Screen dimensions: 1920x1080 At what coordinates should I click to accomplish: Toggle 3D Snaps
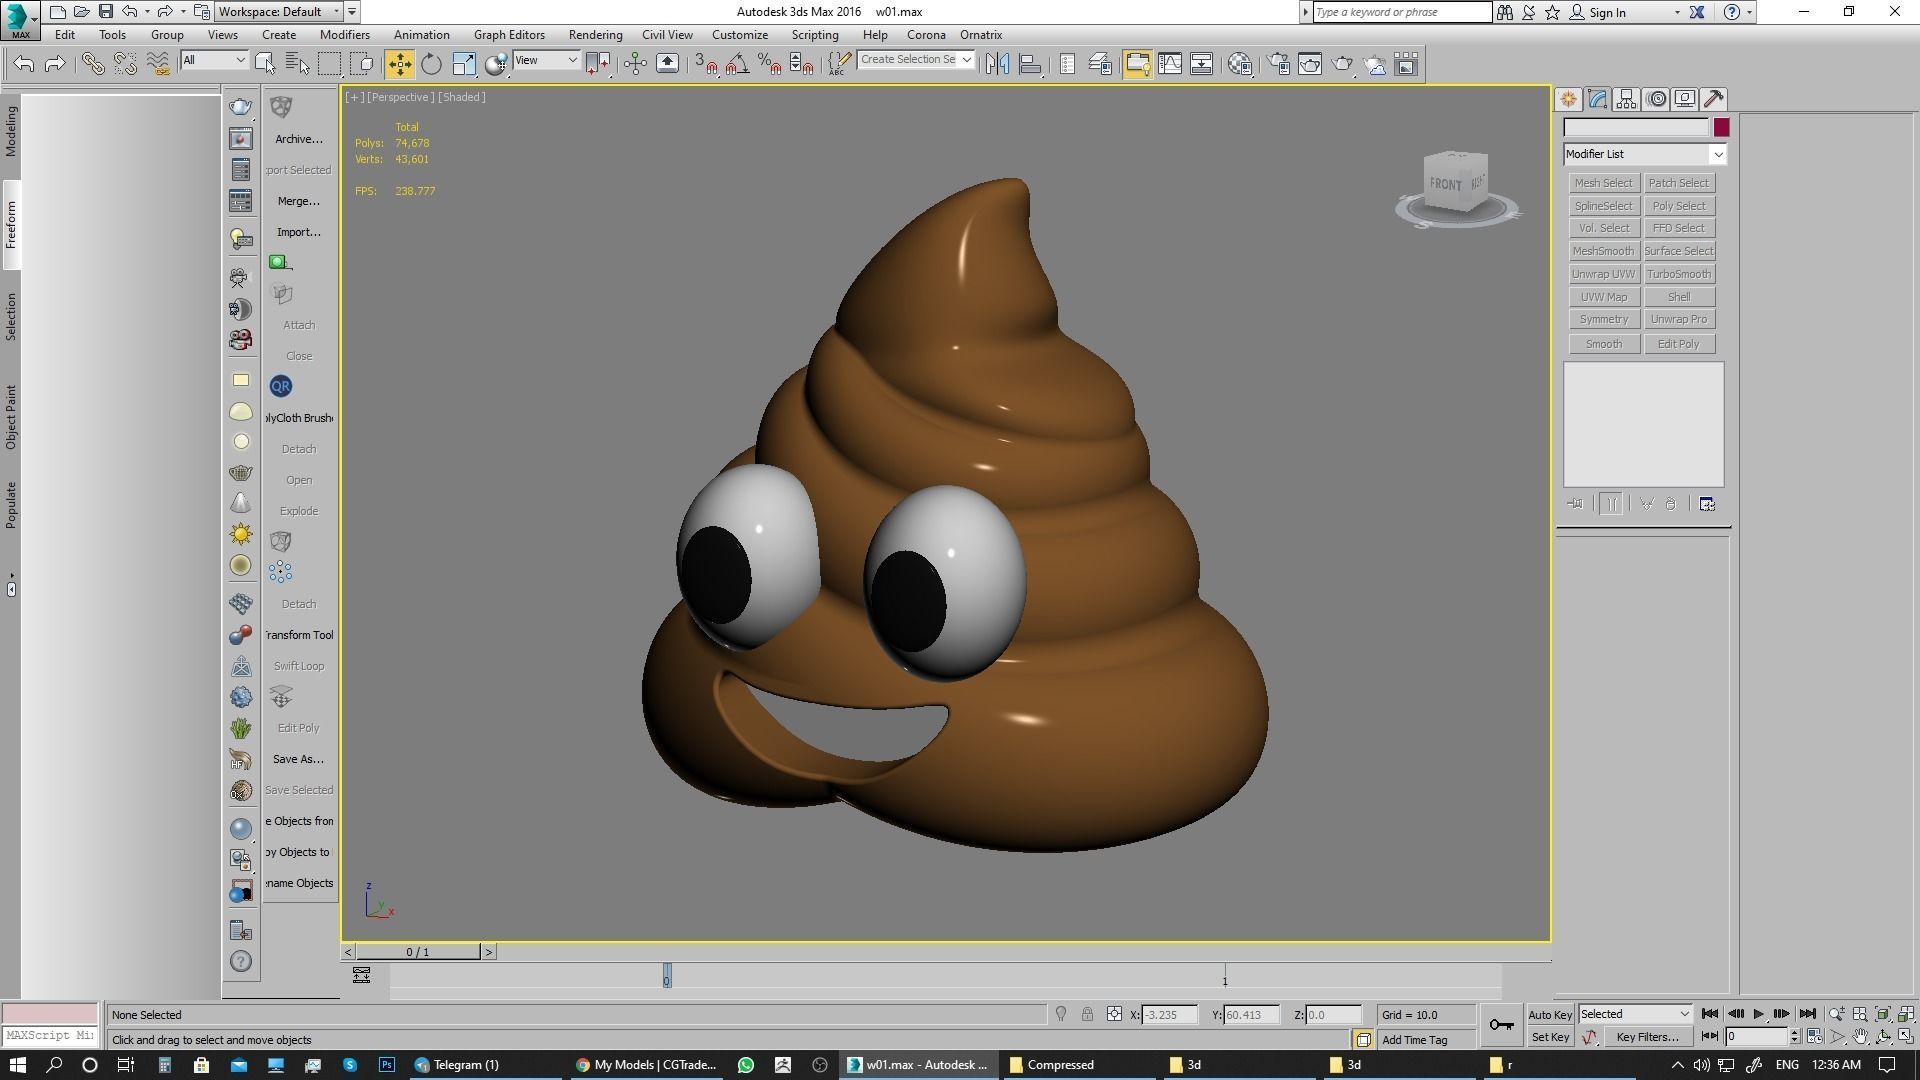[x=706, y=64]
